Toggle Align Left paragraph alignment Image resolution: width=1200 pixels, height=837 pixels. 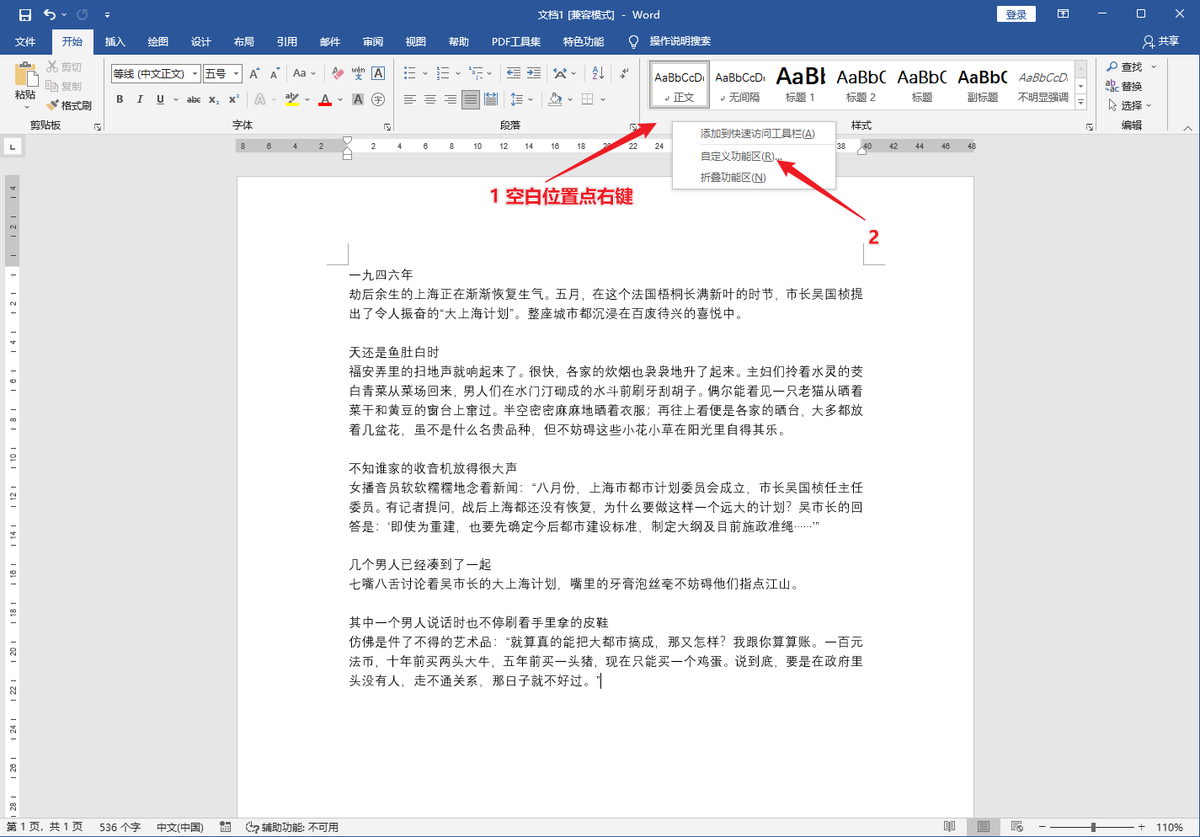[x=410, y=99]
